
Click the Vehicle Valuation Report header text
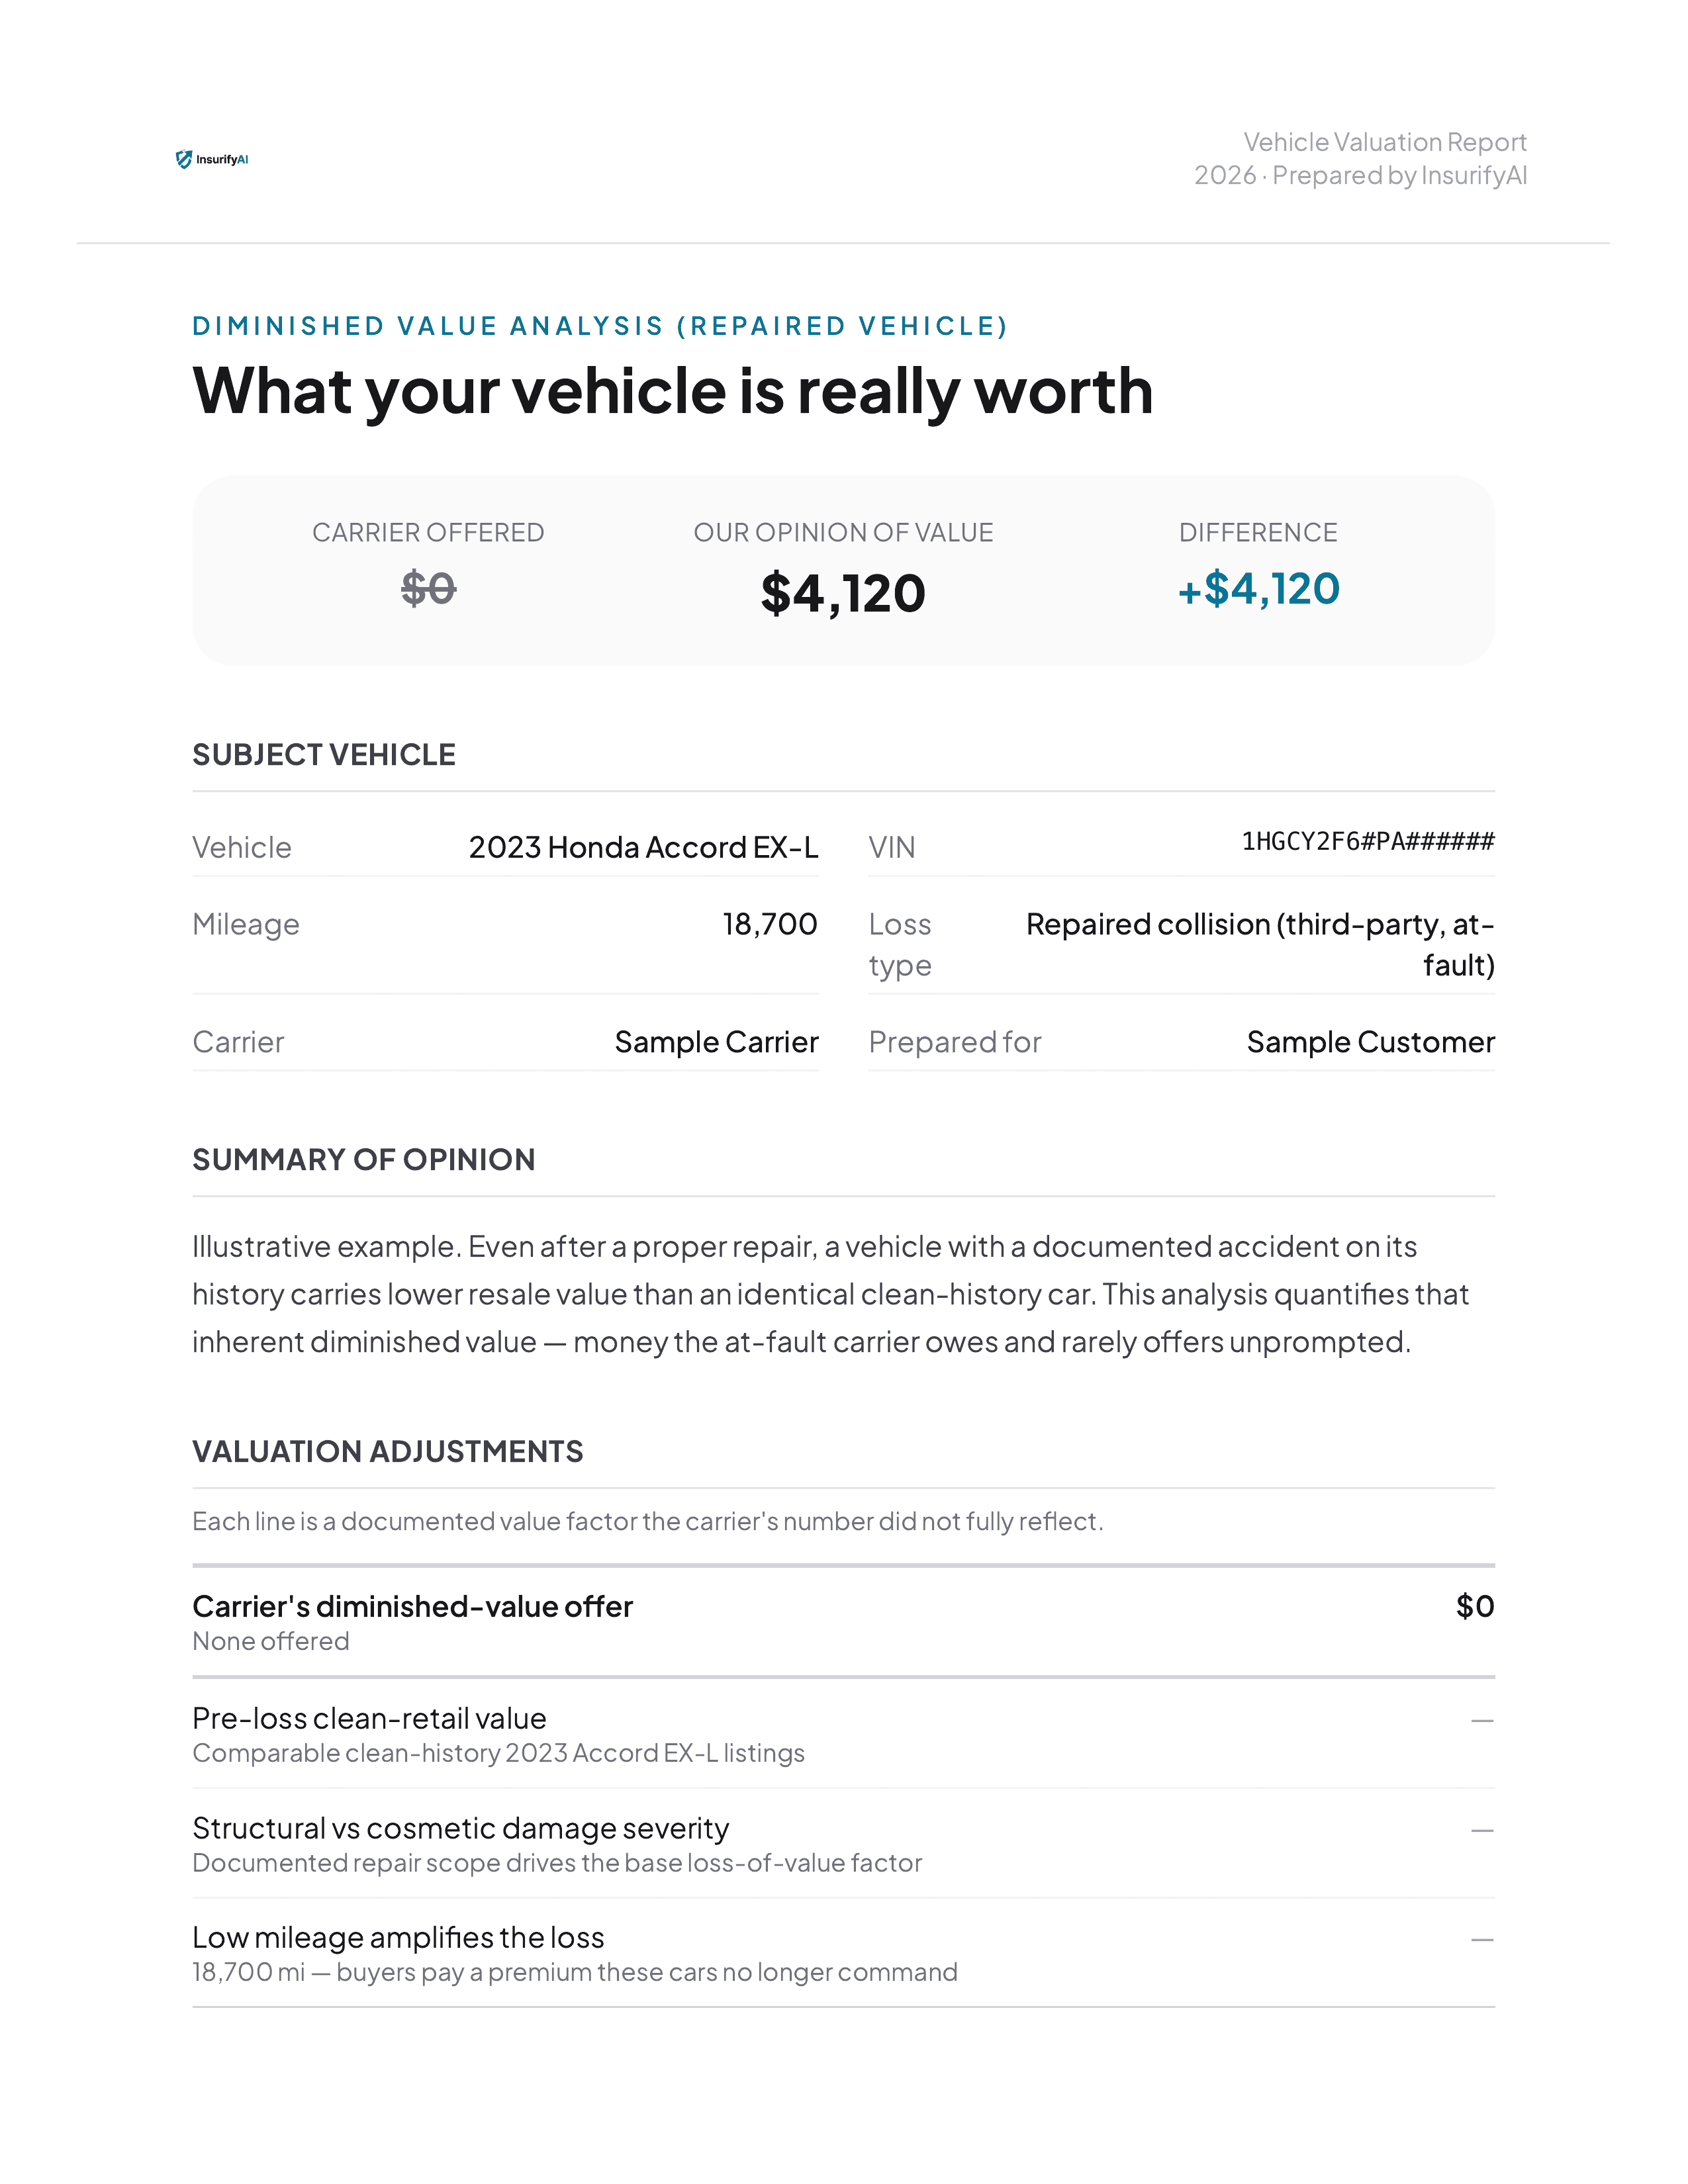click(x=1384, y=142)
